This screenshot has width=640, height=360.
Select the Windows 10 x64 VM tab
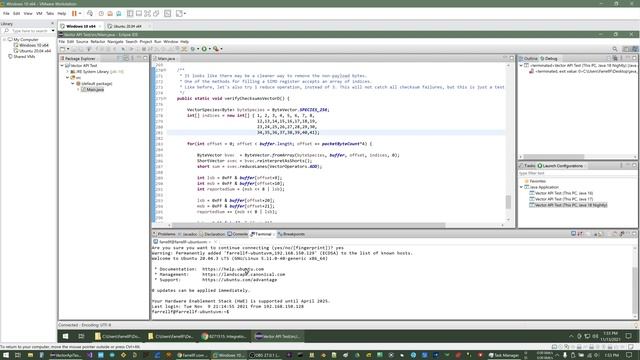pos(81,26)
